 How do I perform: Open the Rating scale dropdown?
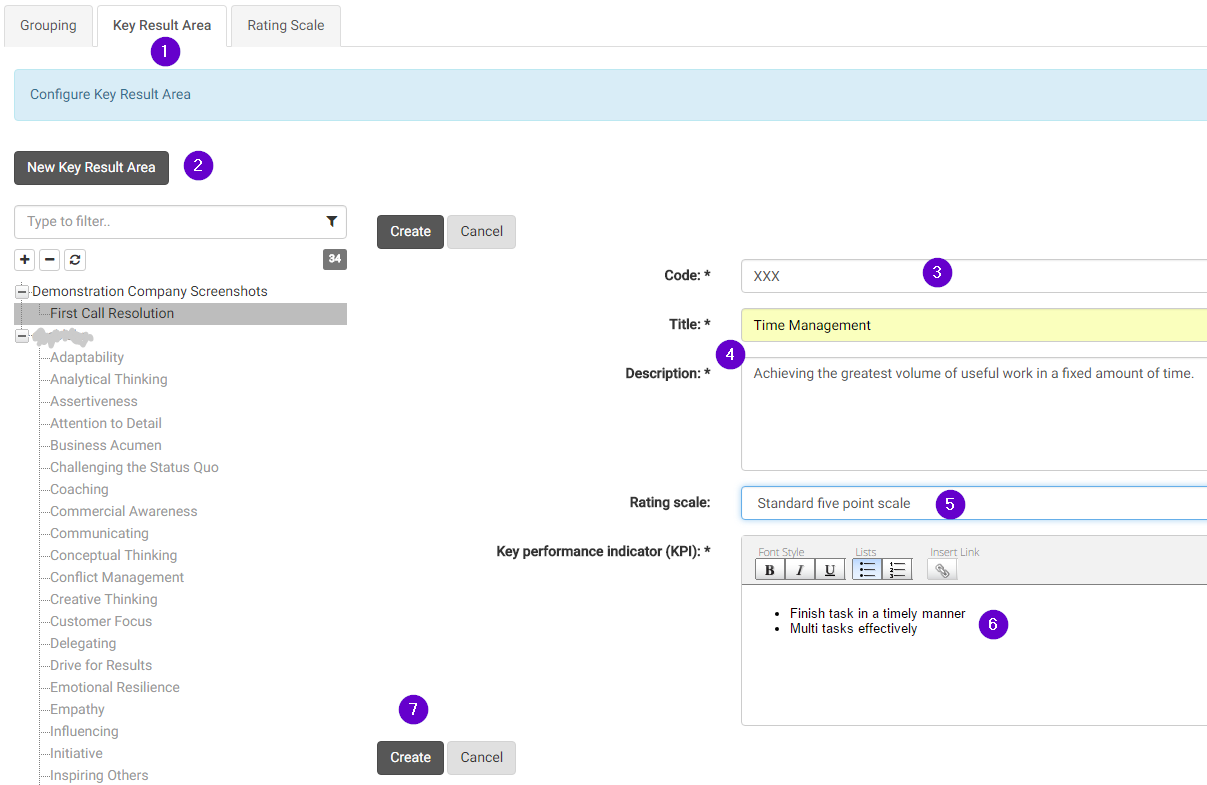click(974, 503)
